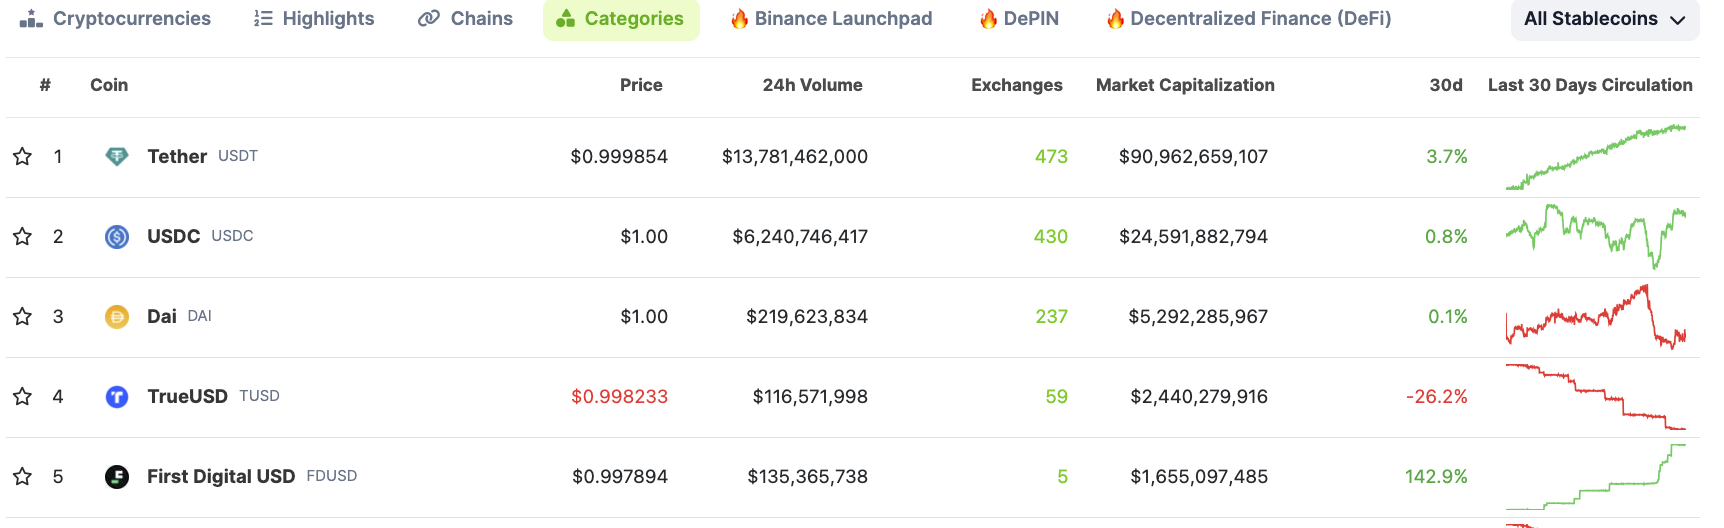Screen dimensions: 1724x528
Task: Favorite USDC with its star icon
Action: pyautogui.click(x=22, y=236)
